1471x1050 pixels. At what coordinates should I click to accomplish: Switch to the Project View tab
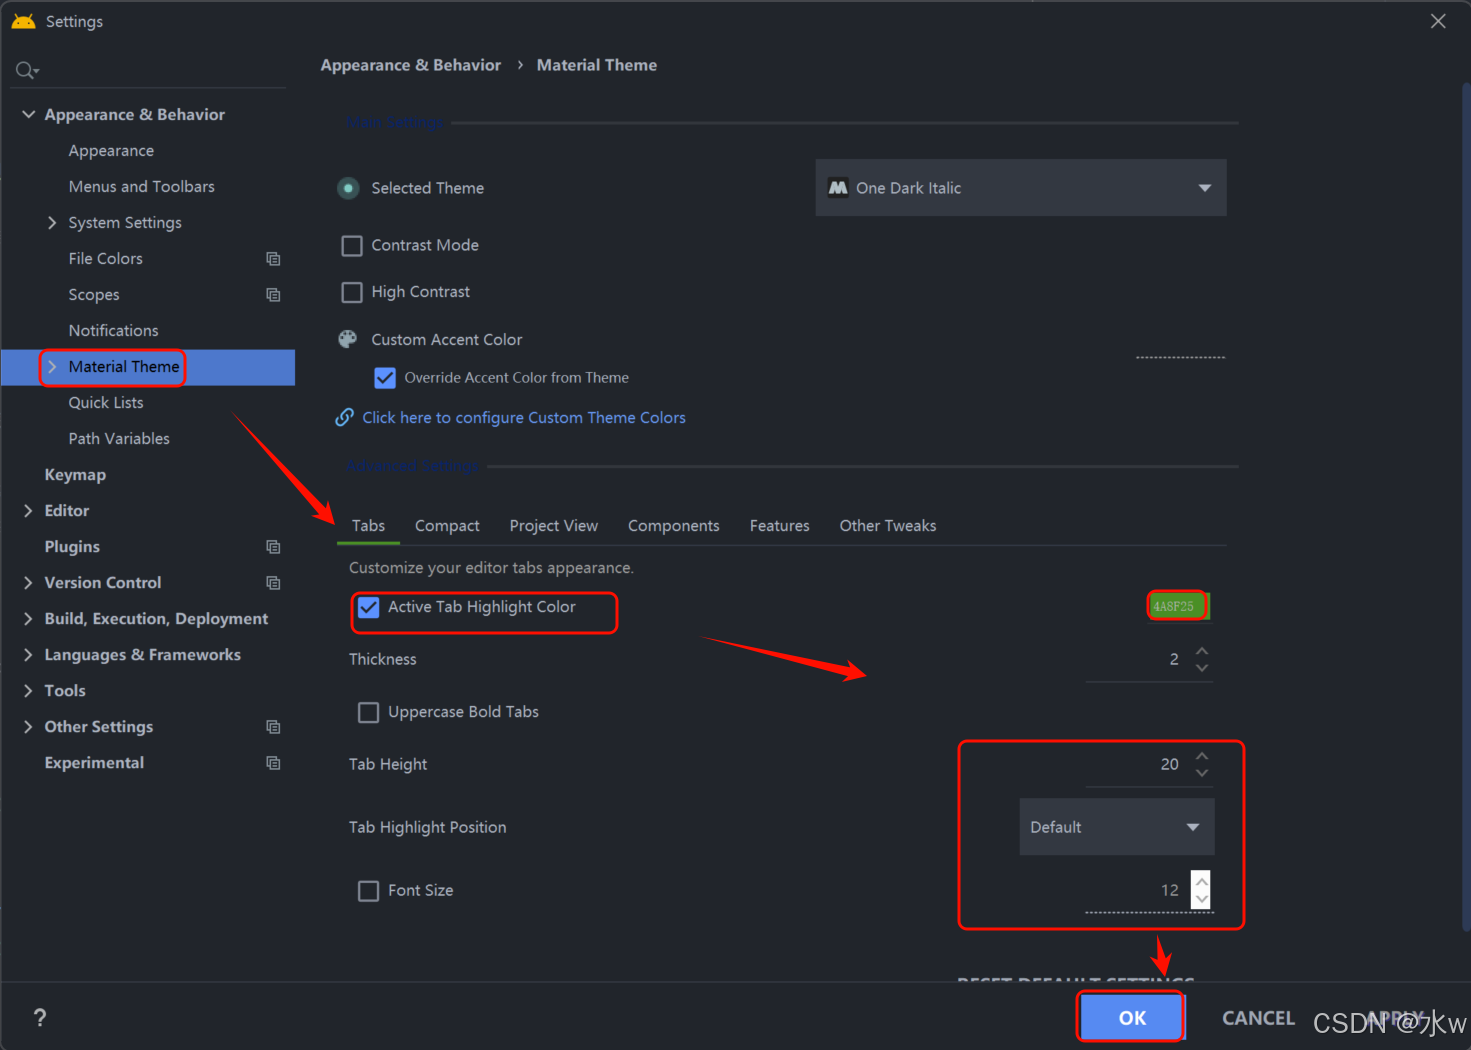click(553, 526)
